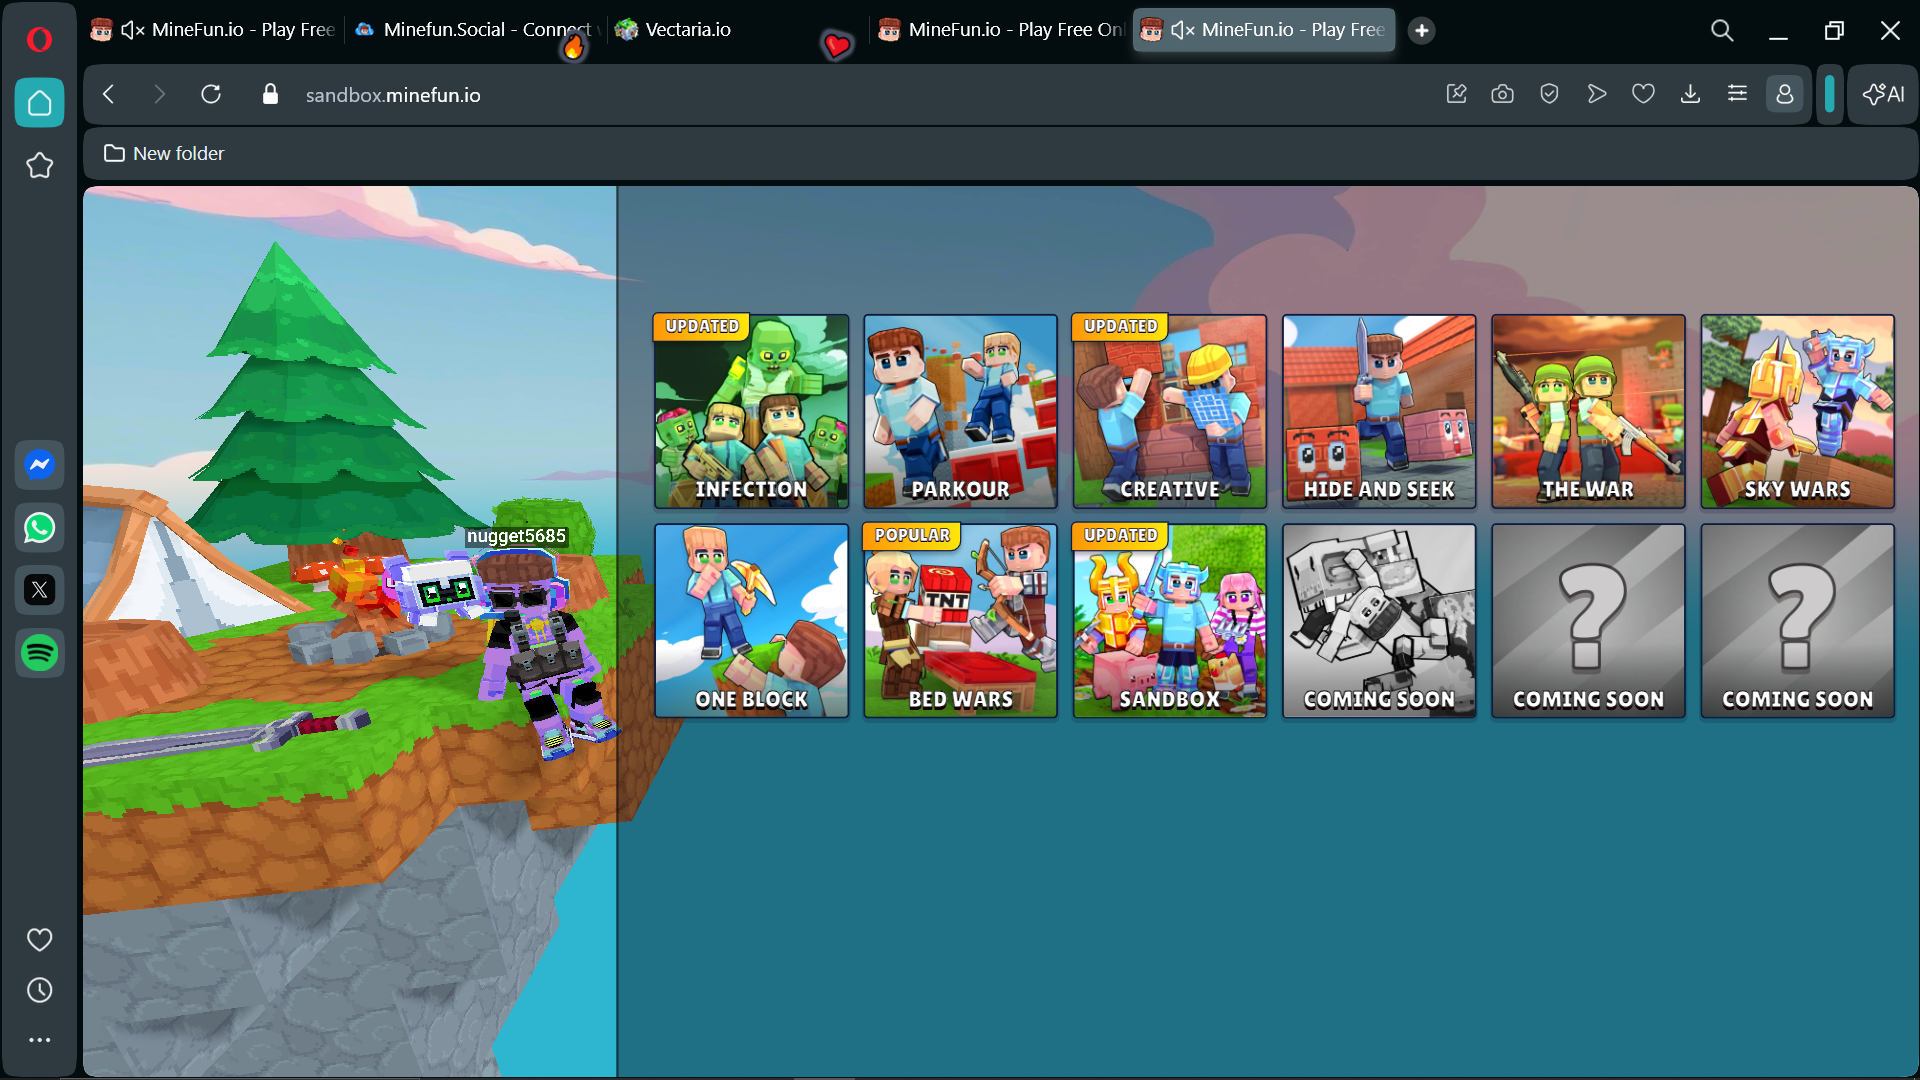
Task: Open a new tab
Action: pyautogui.click(x=1421, y=30)
